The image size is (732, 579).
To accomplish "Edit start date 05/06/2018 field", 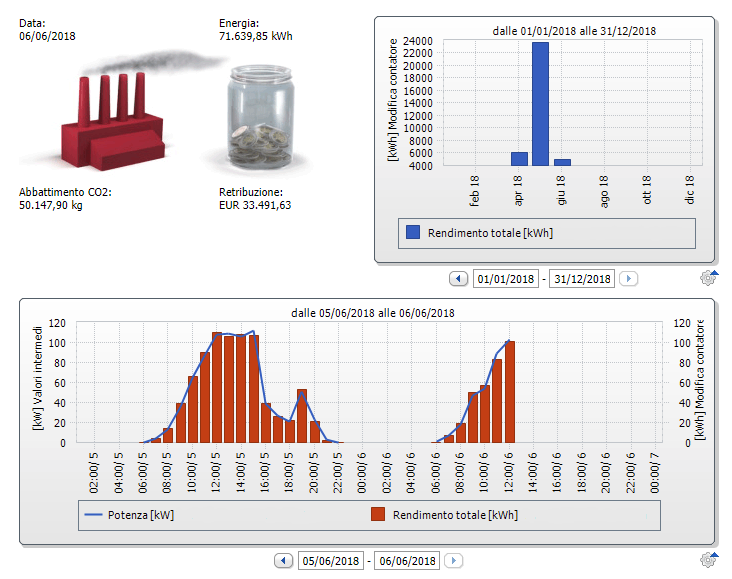I will (331, 560).
